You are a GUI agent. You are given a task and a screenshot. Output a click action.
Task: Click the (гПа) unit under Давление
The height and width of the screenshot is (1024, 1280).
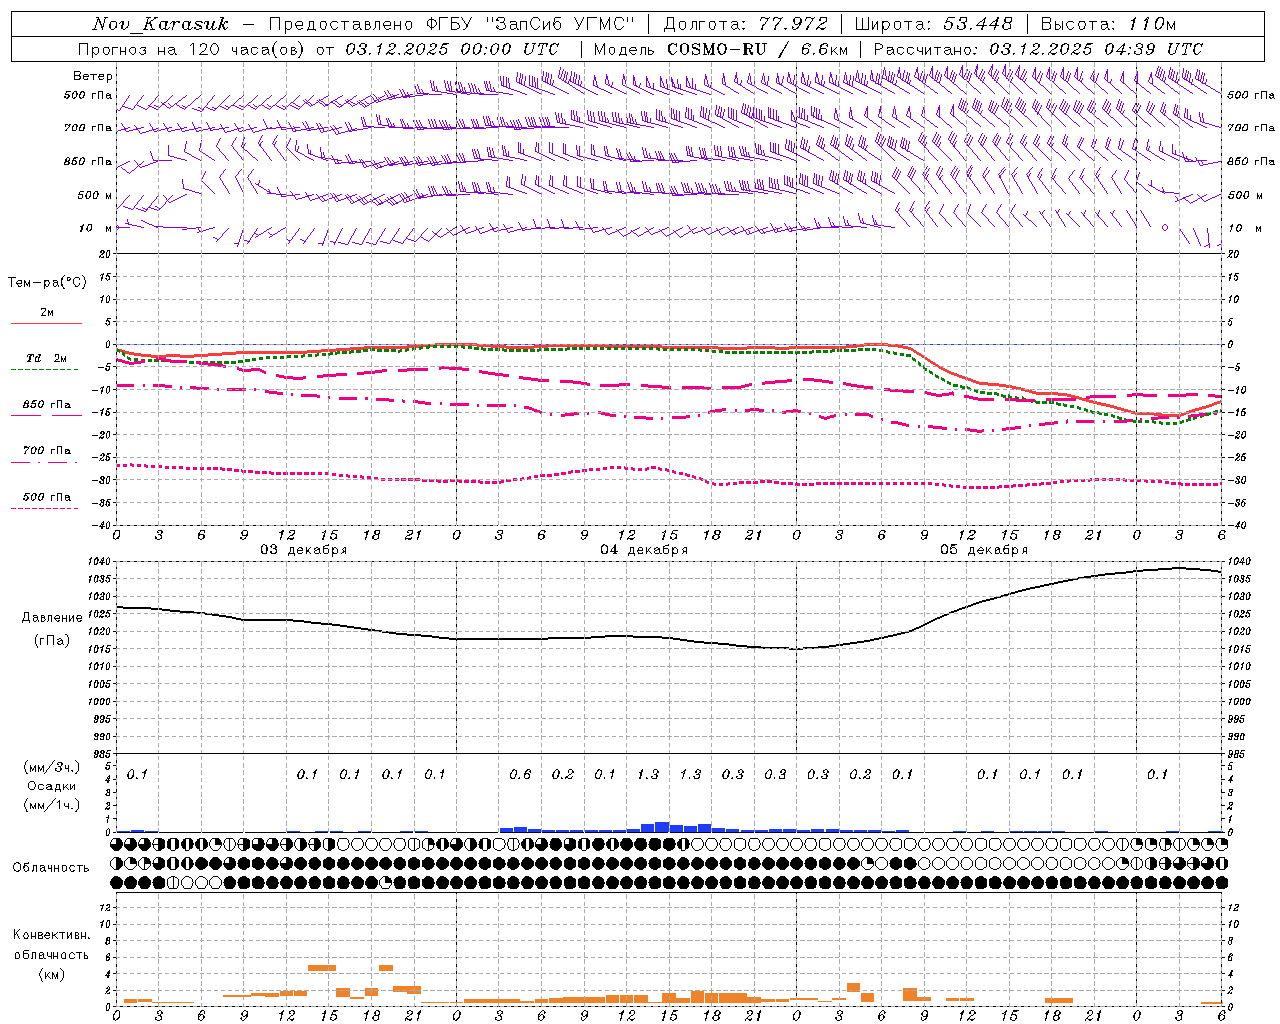pyautogui.click(x=52, y=640)
